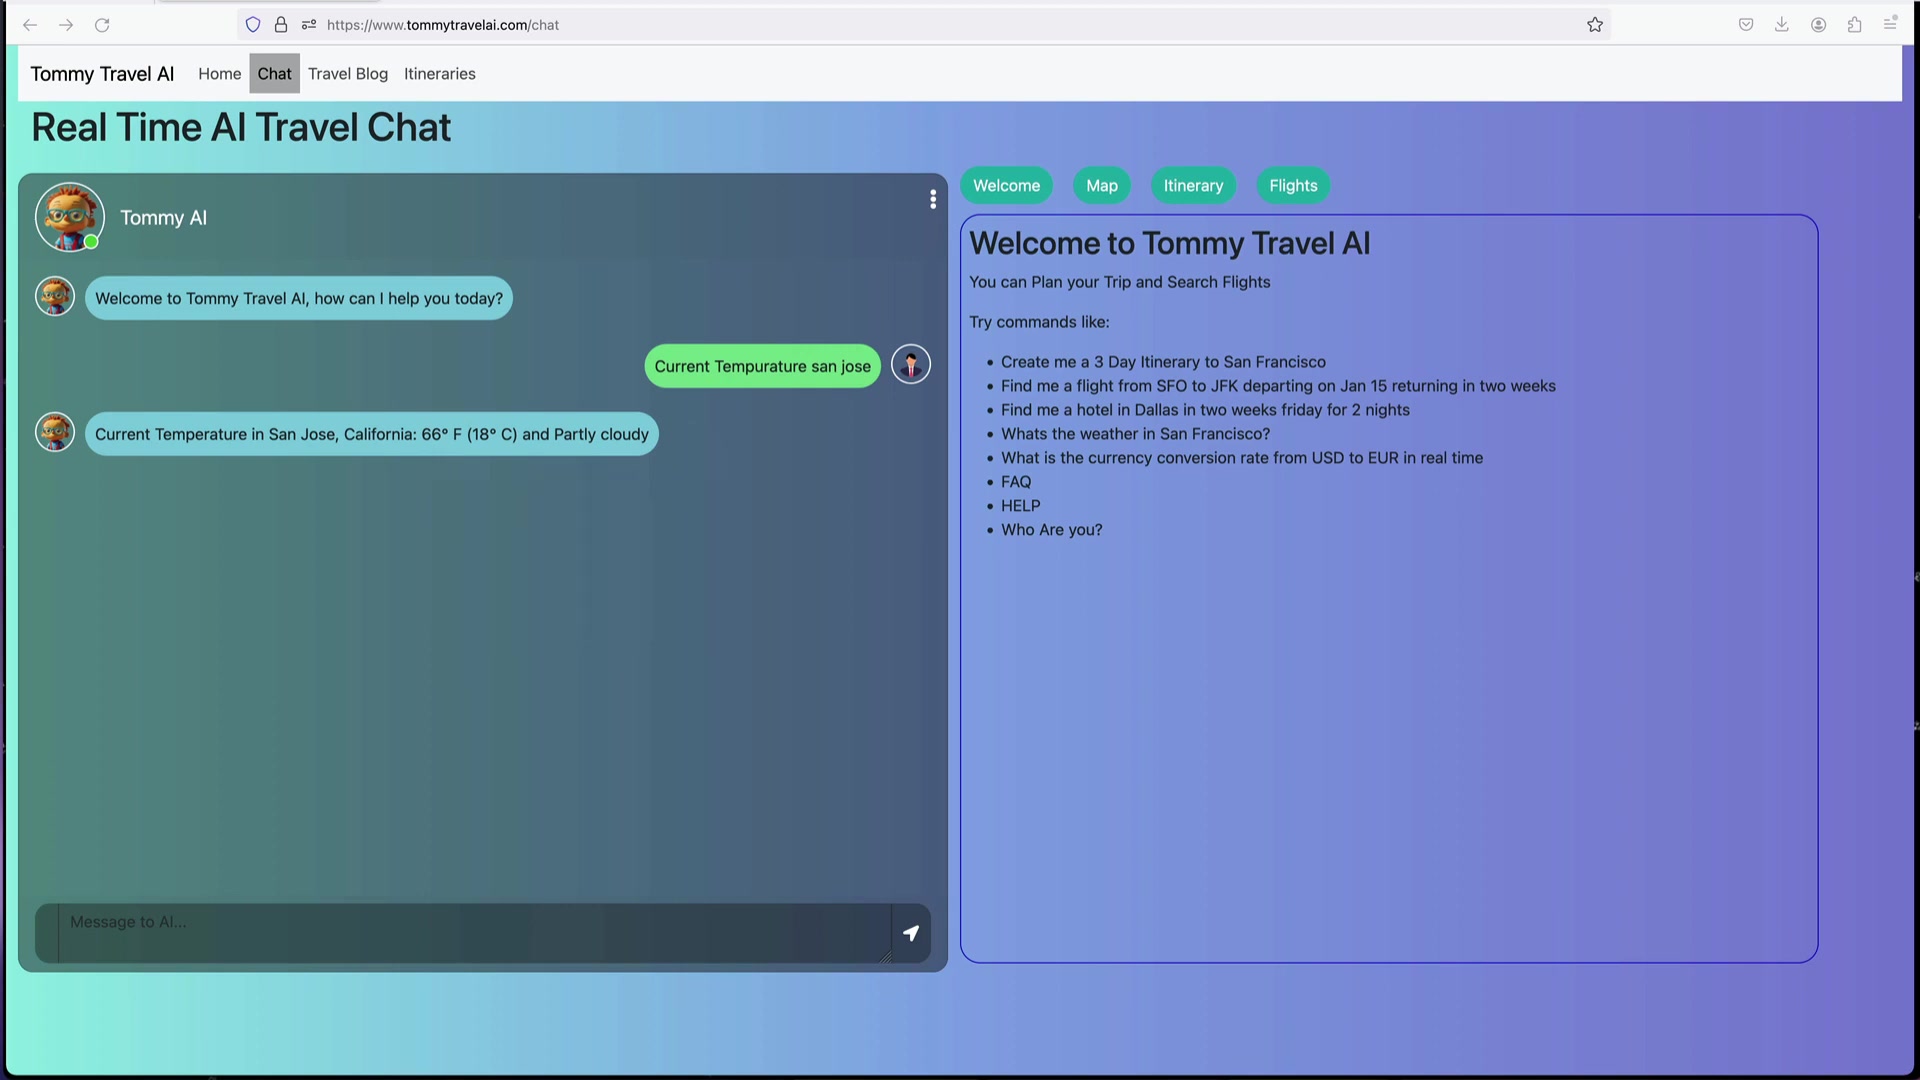This screenshot has width=1920, height=1080.
Task: Go to the Home nav item
Action: (x=220, y=74)
